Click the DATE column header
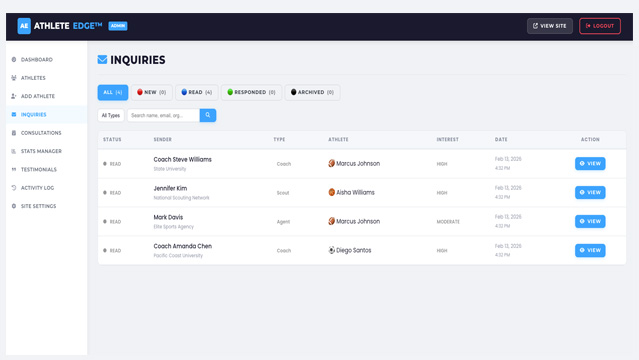The height and width of the screenshot is (360, 639). pos(501,139)
